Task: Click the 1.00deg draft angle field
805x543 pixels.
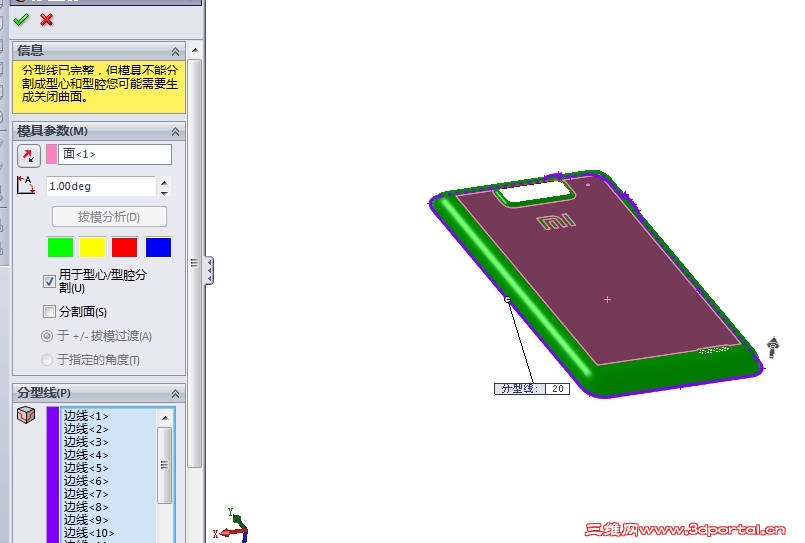Action: point(101,186)
